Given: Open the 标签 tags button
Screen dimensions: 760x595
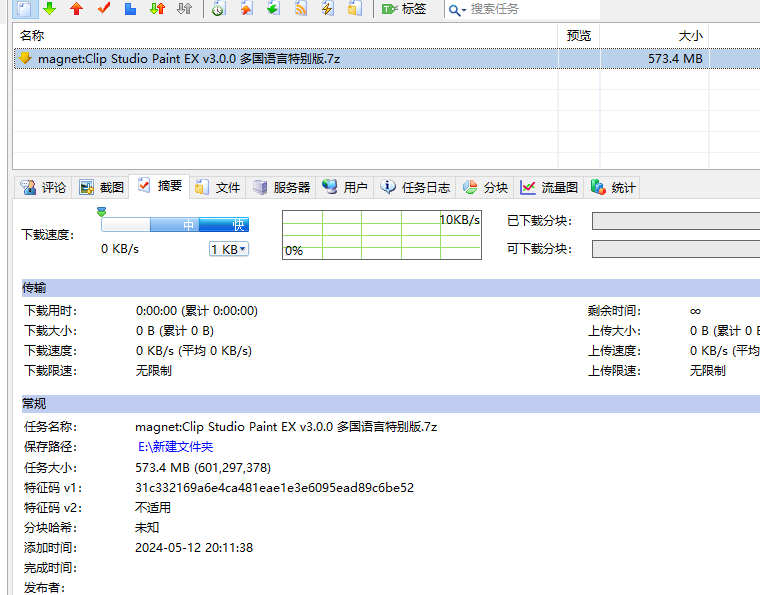Looking at the screenshot, I should point(404,9).
